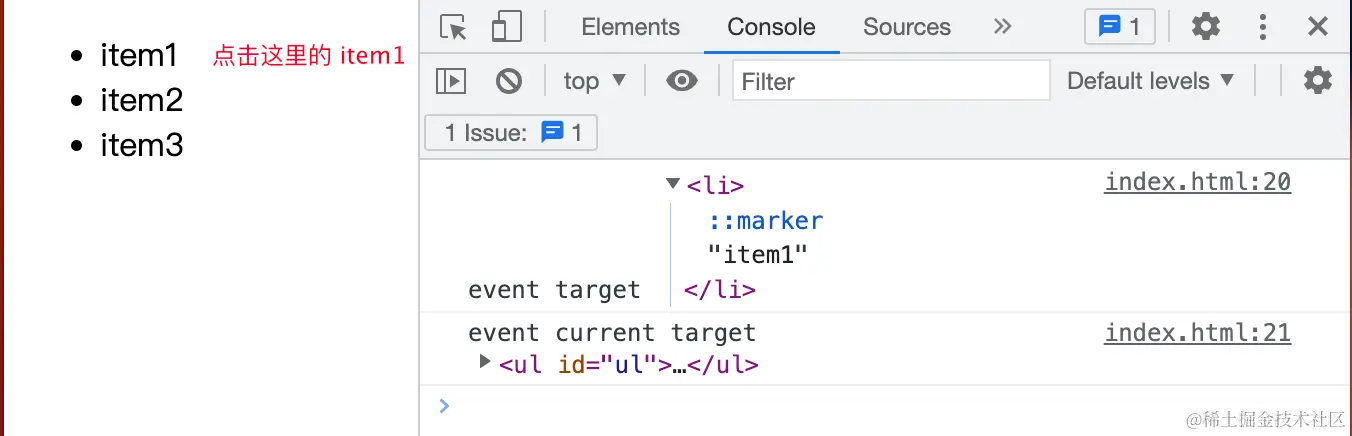
Task: Click item1 in the page list
Action: click(x=139, y=55)
